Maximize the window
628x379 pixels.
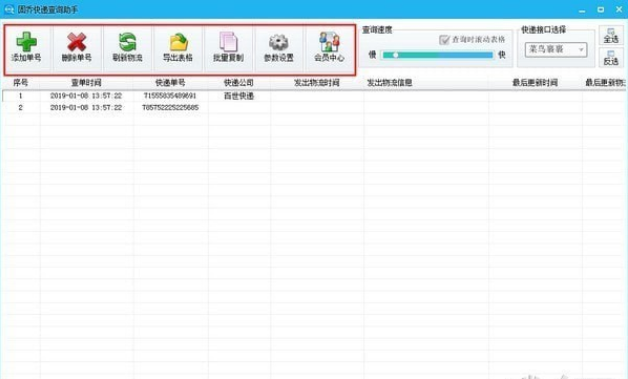click(x=601, y=9)
